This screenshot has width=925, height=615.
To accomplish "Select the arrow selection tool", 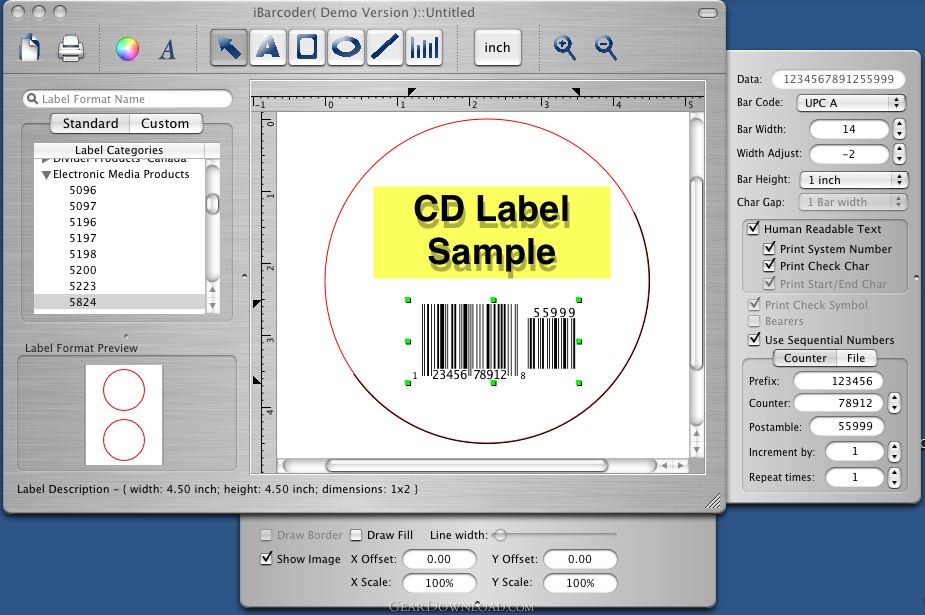I will click(x=229, y=48).
